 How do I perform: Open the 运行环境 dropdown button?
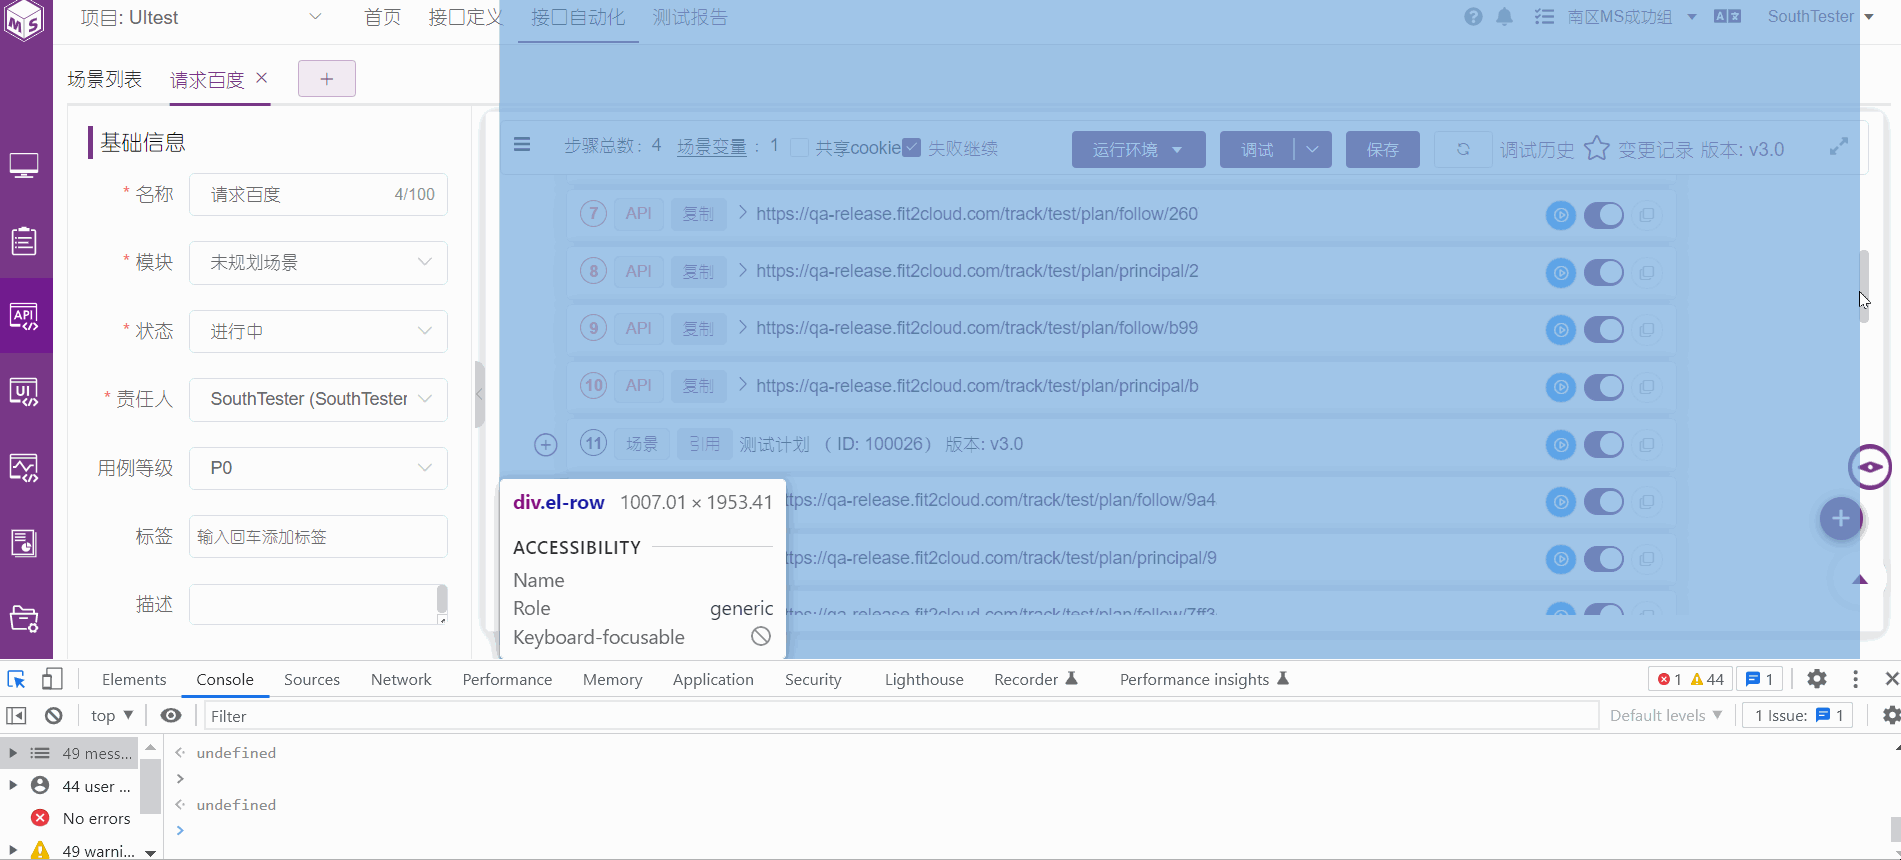point(1138,149)
